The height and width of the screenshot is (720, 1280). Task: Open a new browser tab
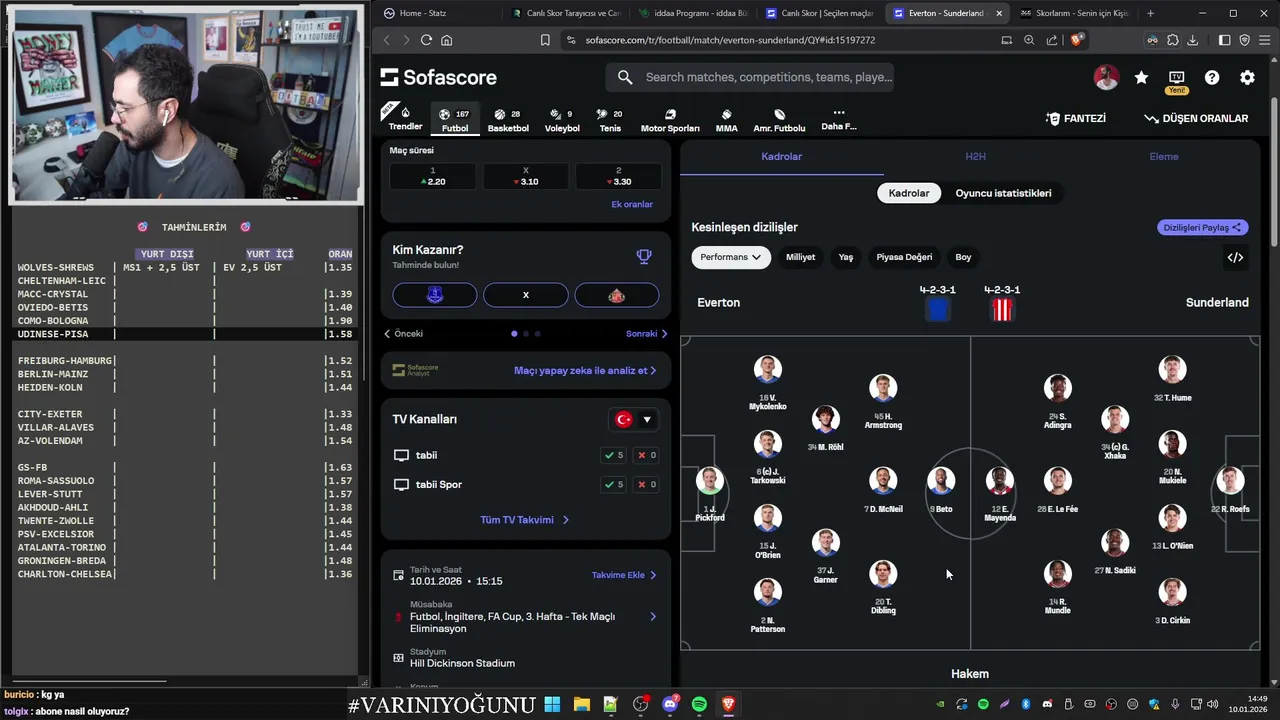click(x=1150, y=13)
